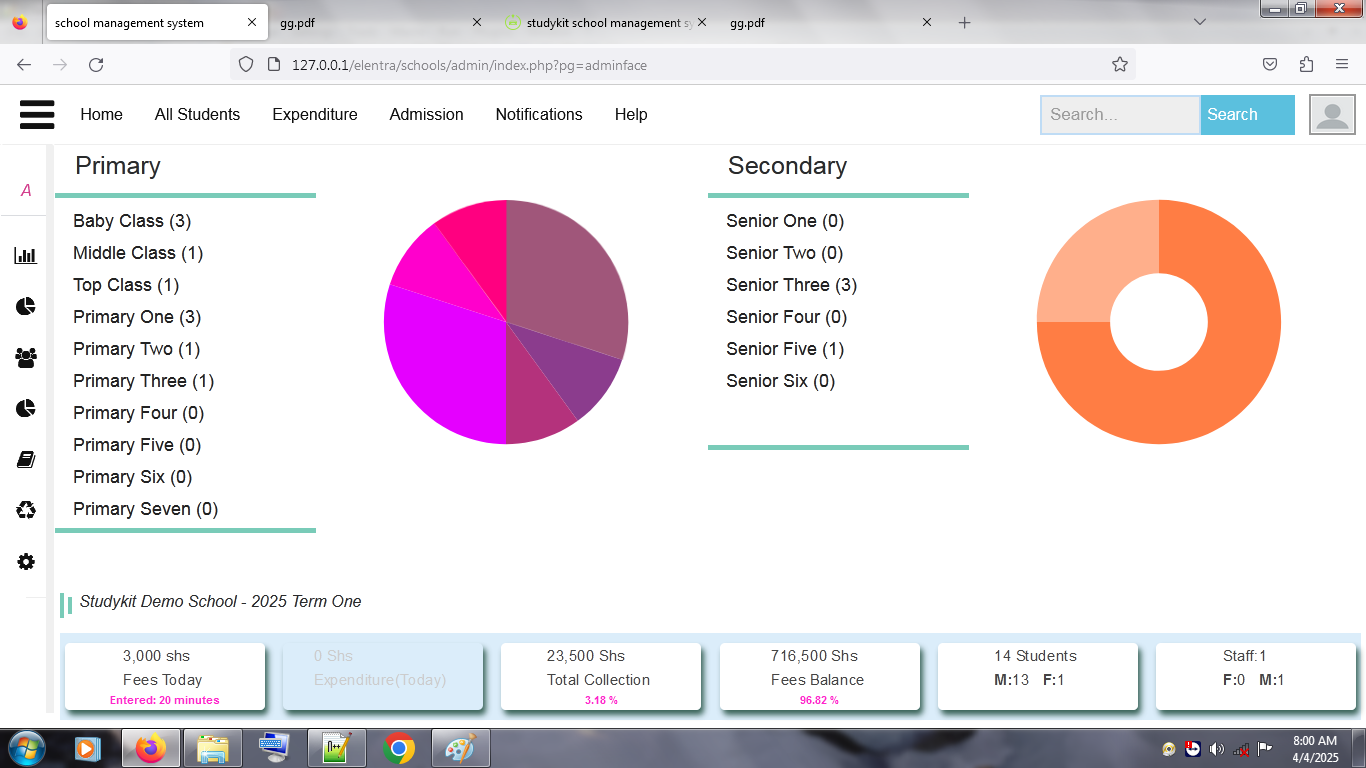This screenshot has height=768, width=1366.
Task: Switch to the All Students menu item
Action: pos(197,114)
